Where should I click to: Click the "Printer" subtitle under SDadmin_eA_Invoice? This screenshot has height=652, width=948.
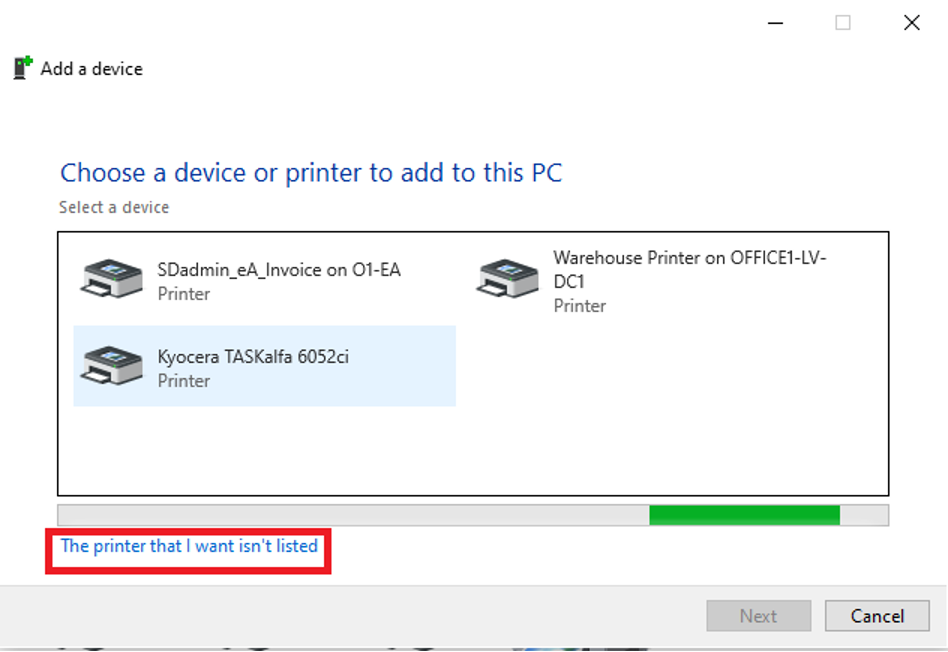tap(184, 294)
